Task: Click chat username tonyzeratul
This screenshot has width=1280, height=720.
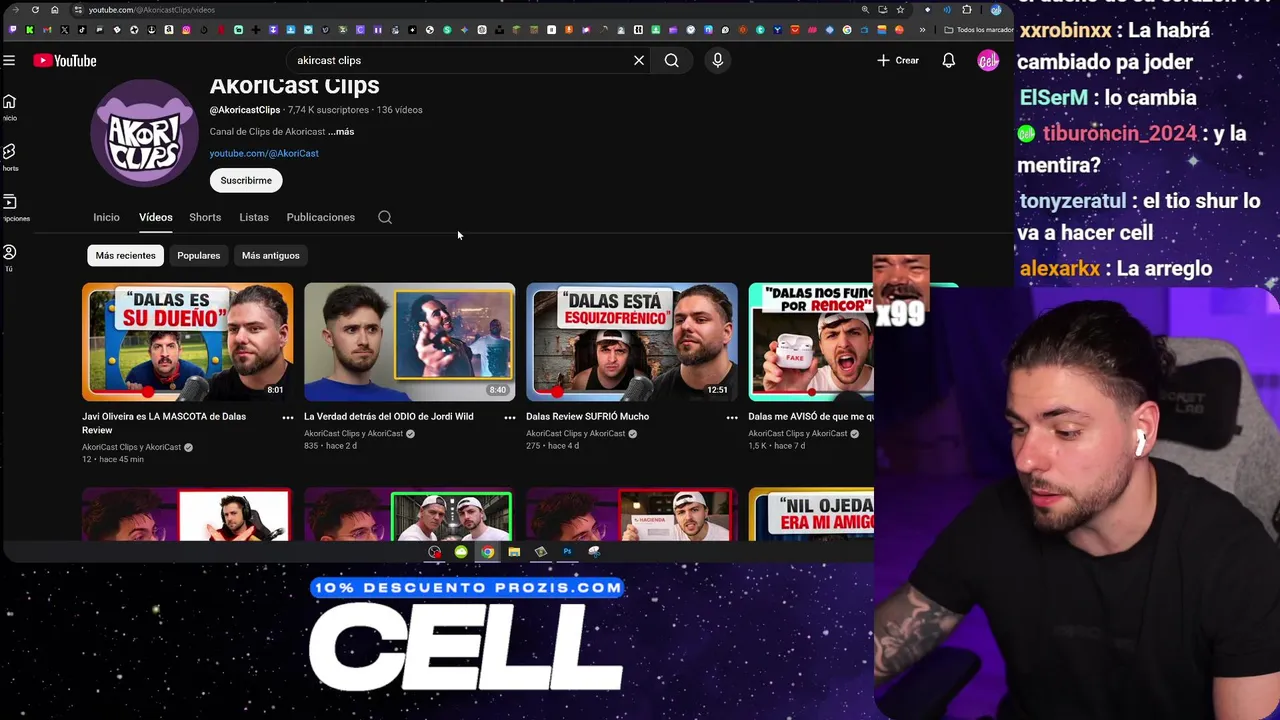Action: click(1072, 202)
